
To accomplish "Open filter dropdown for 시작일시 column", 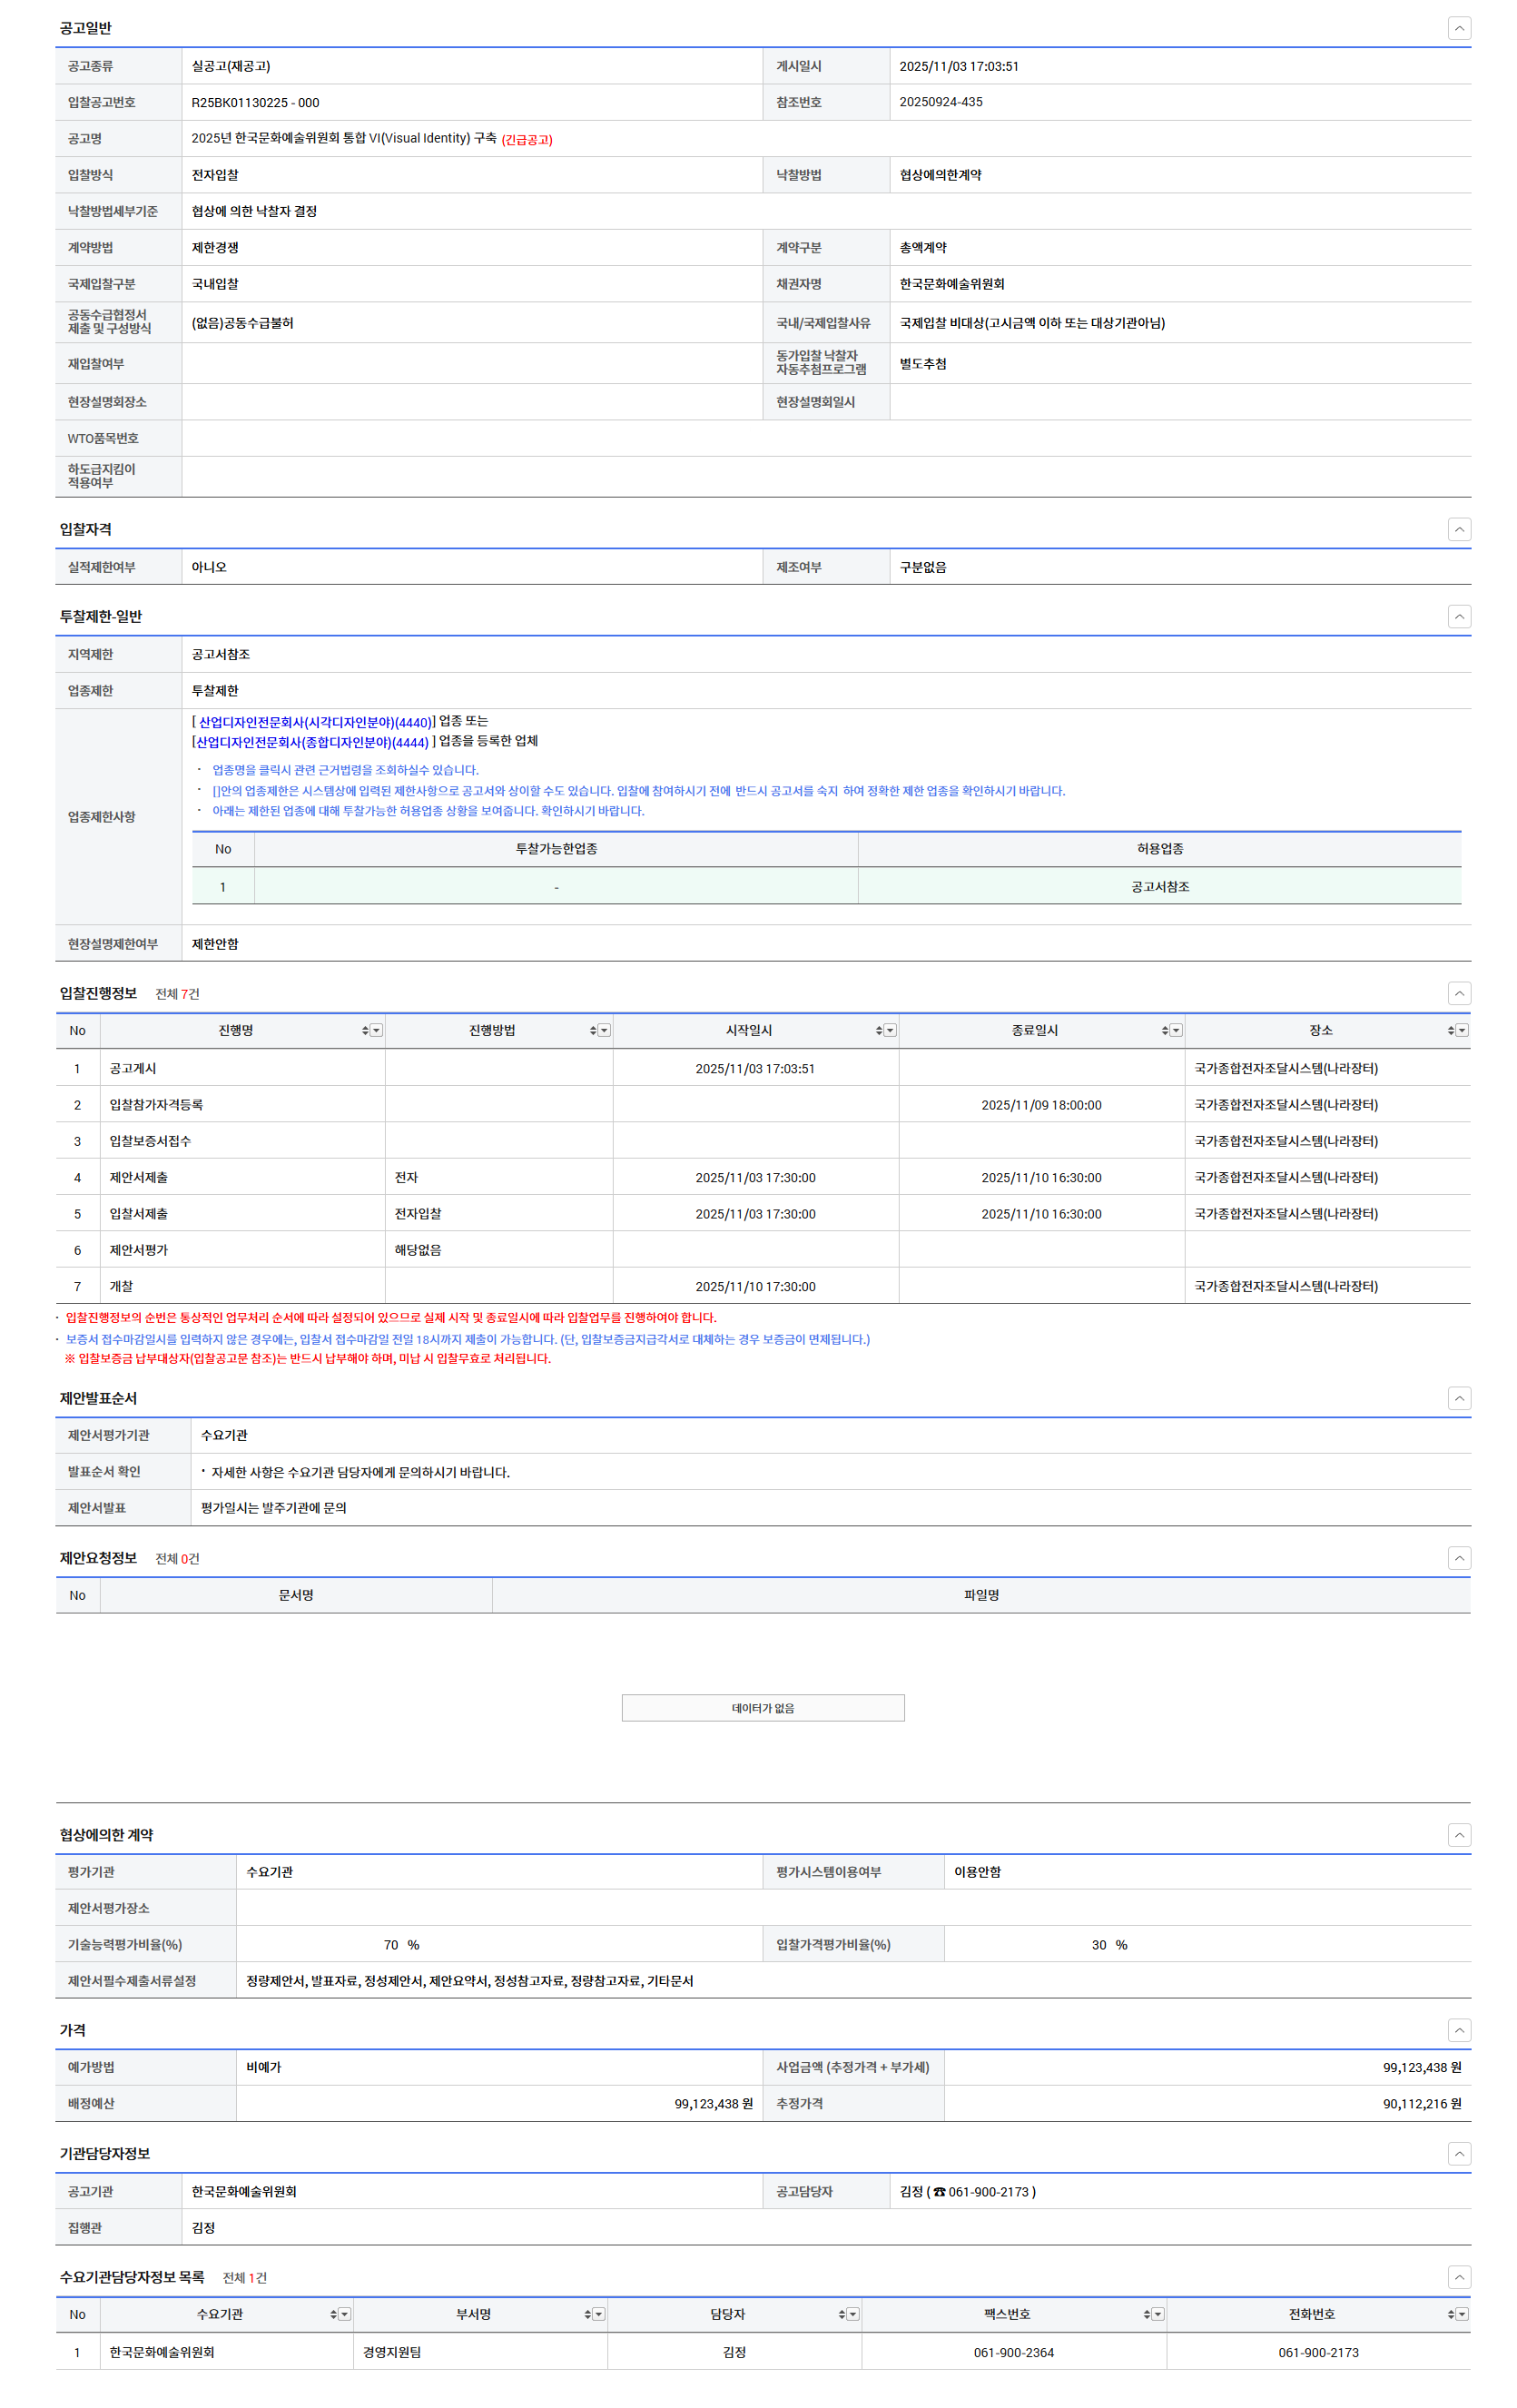I will coord(890,1030).
